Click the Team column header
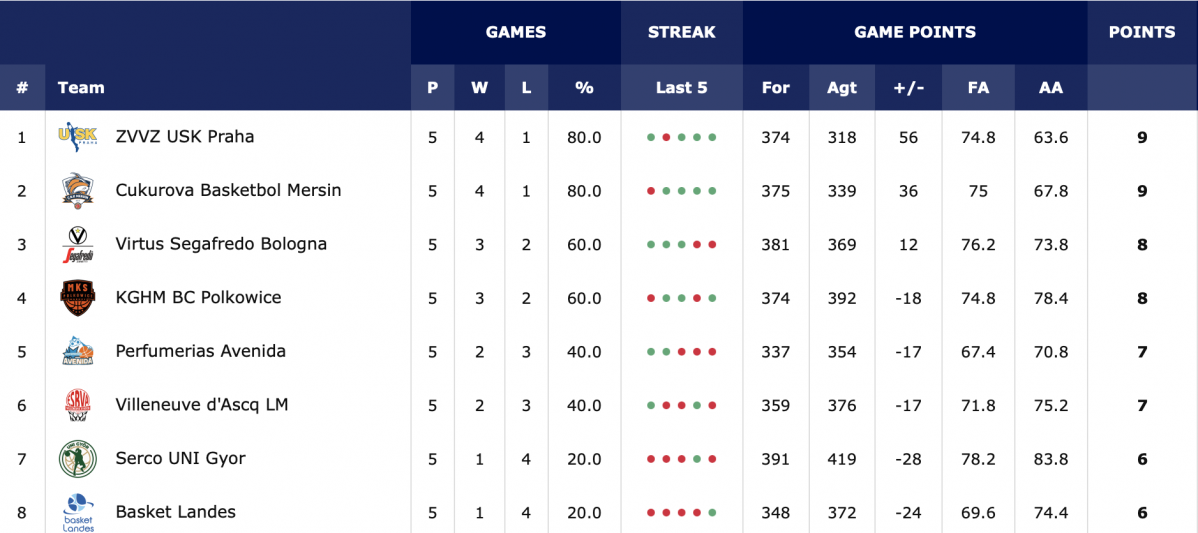Screen dimensions: 1198x533 81,88
